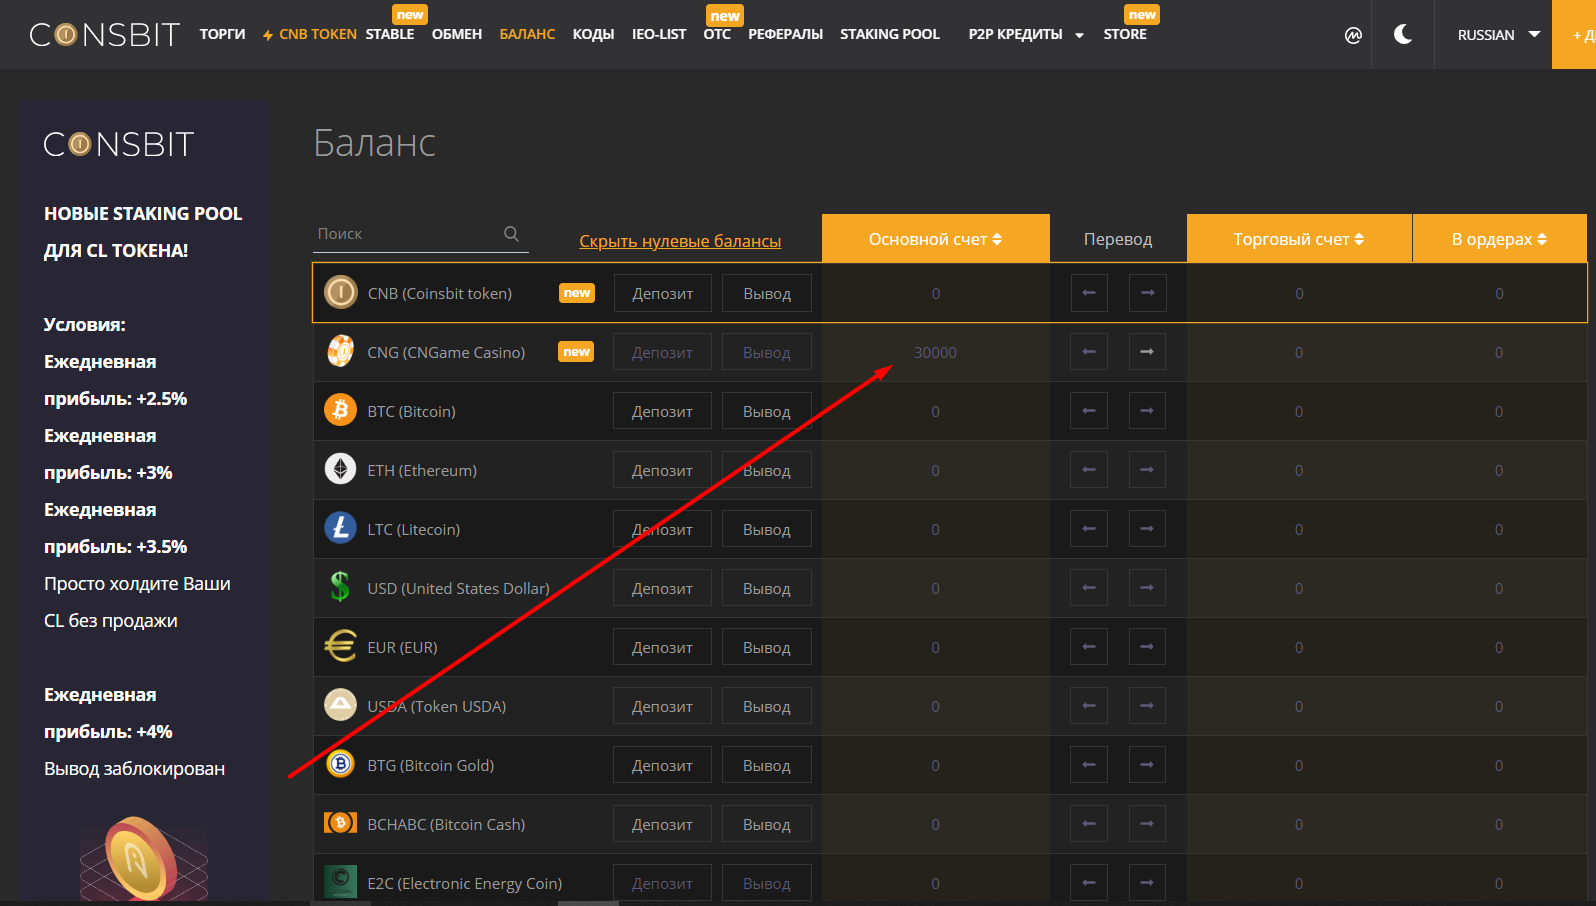The height and width of the screenshot is (906, 1596).
Task: Click the Consbit logo in header
Action: pyautogui.click(x=104, y=35)
